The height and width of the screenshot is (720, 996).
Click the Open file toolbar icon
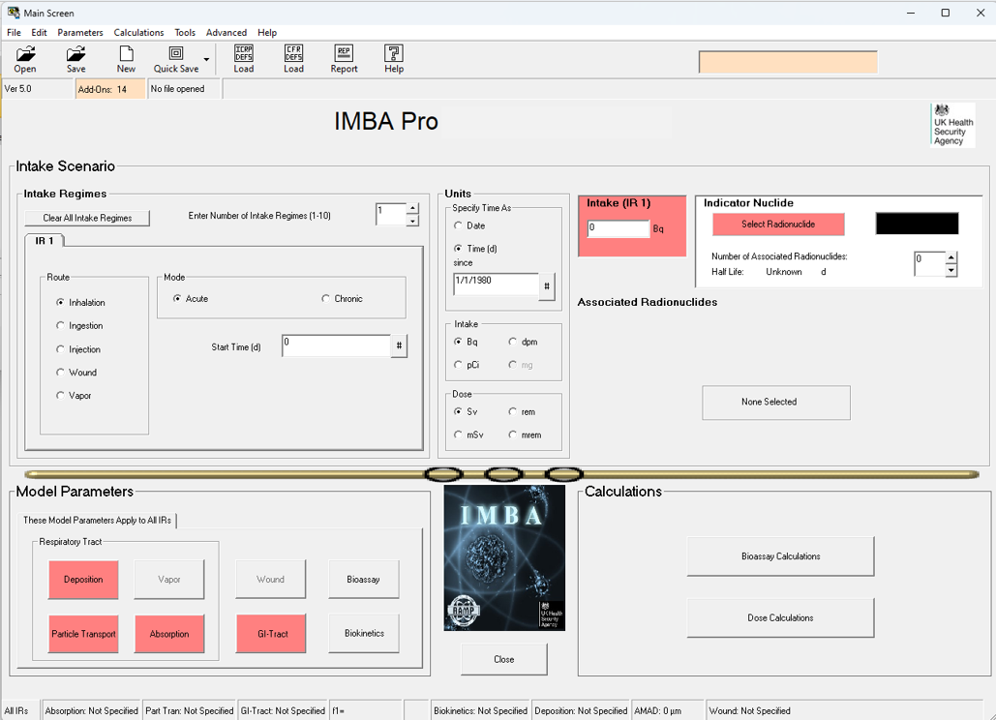point(25,59)
